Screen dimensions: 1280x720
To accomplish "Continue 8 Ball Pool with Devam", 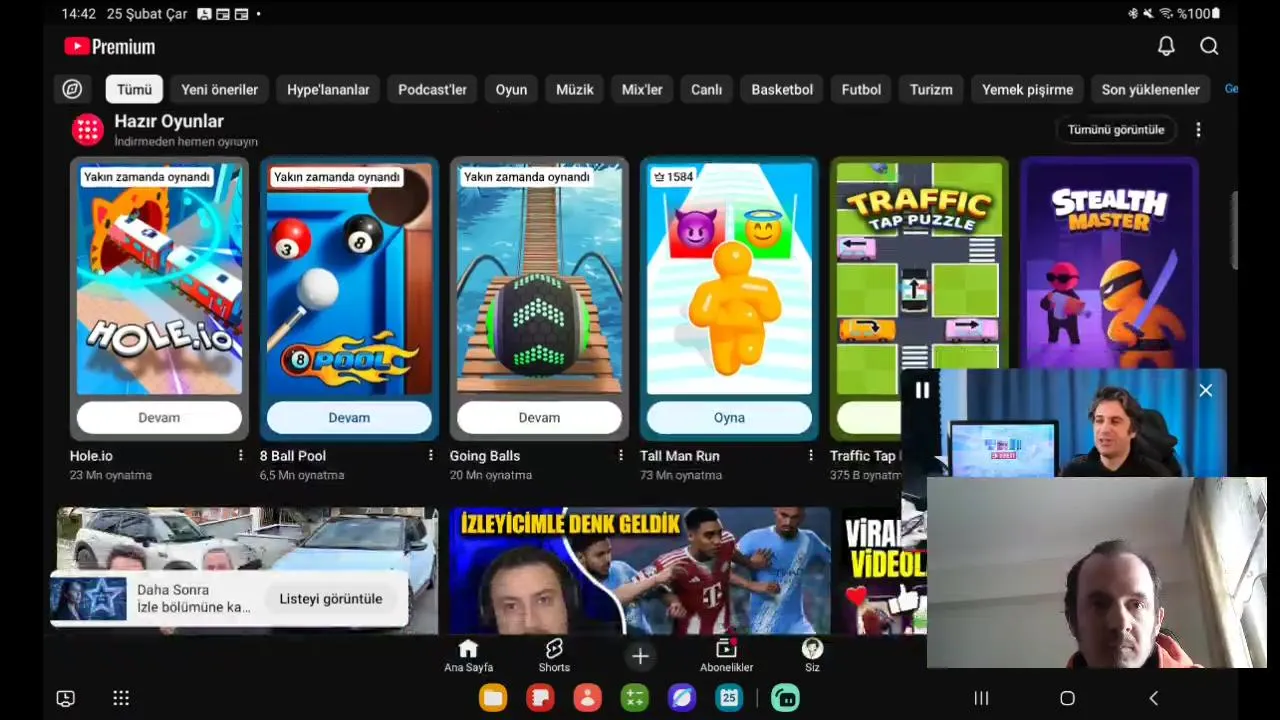I will click(349, 417).
